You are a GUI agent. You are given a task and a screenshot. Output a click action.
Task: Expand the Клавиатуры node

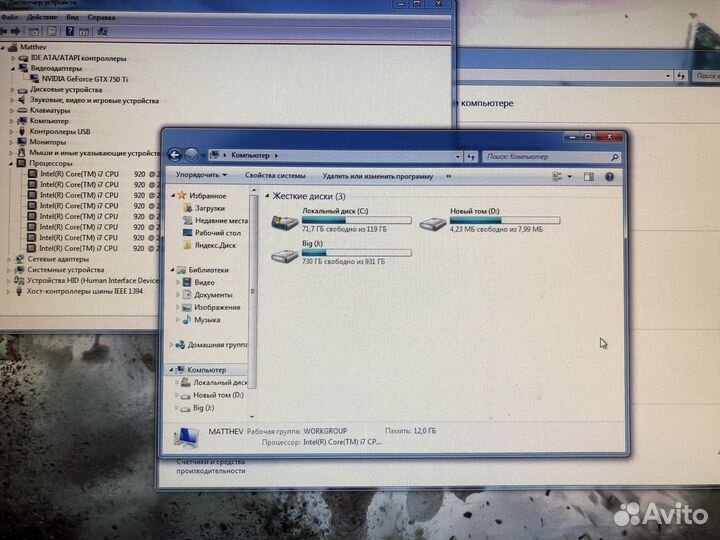(x=12, y=111)
